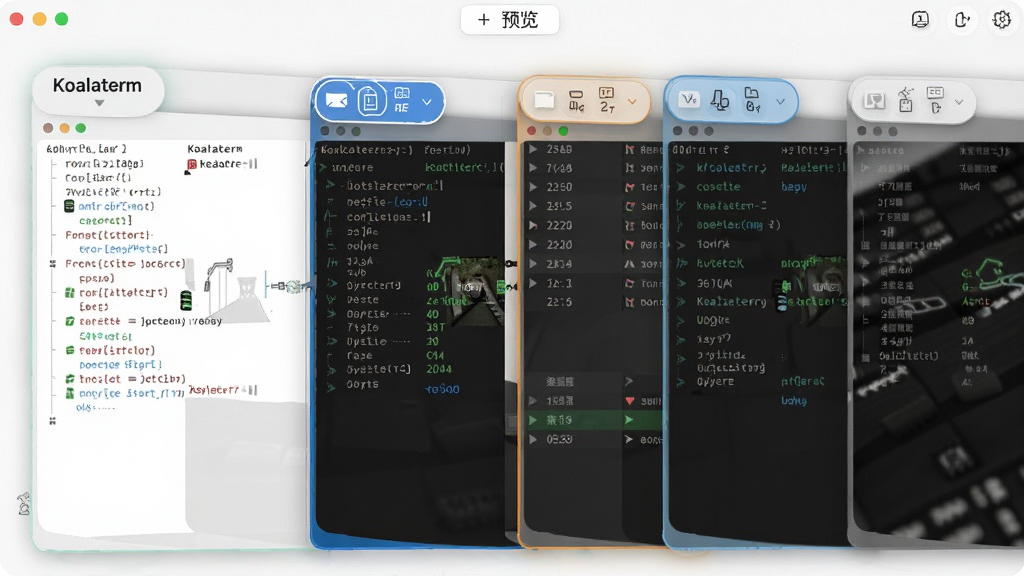Click the icon between the Vo and folder icons
This screenshot has width=1024, height=576.
pyautogui.click(x=720, y=100)
